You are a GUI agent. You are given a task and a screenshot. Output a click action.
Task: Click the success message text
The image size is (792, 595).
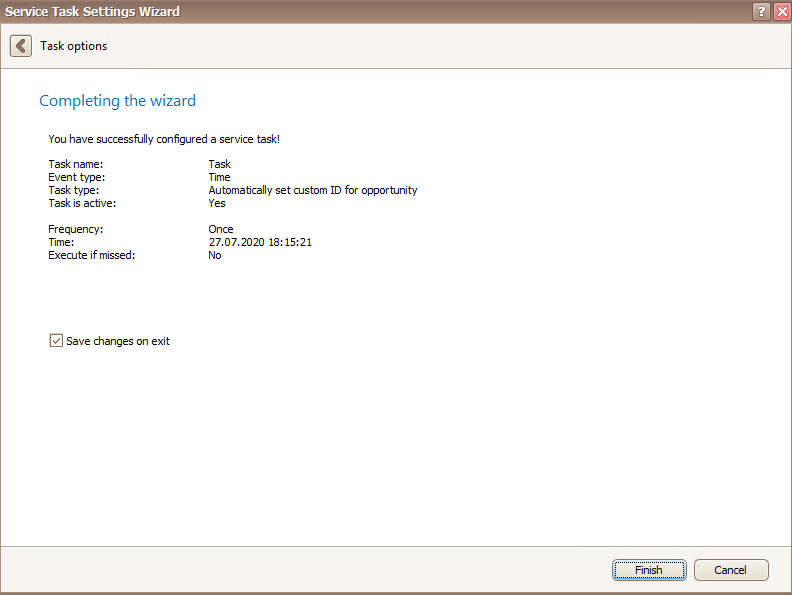pyautogui.click(x=164, y=139)
